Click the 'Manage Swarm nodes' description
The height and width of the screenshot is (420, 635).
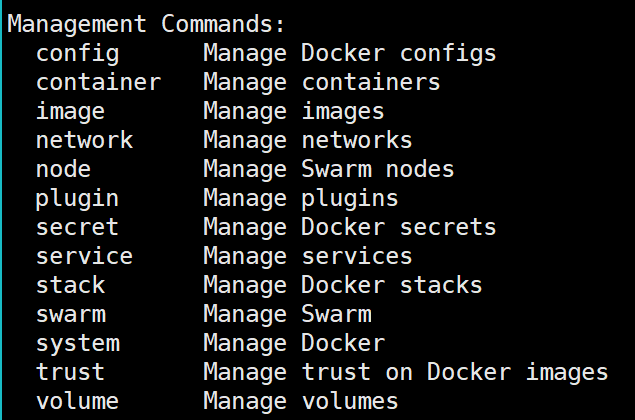pyautogui.click(x=328, y=169)
